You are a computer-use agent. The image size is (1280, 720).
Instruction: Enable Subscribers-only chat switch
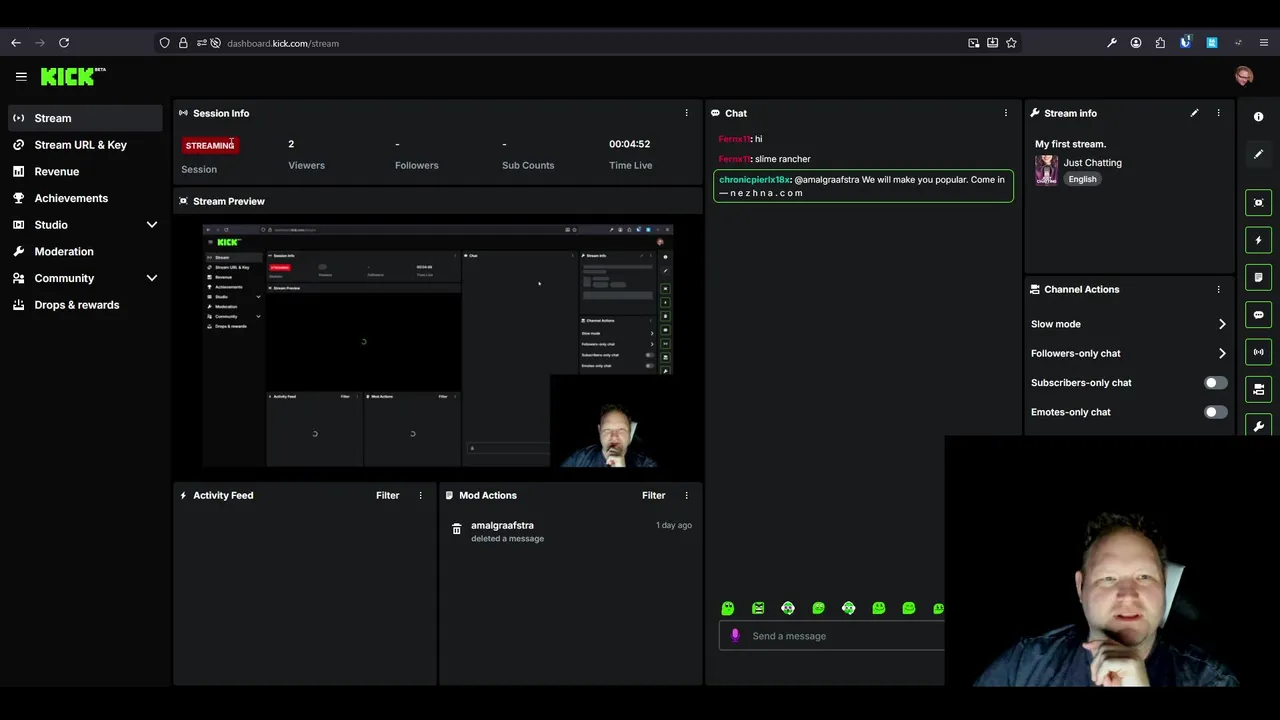[x=1215, y=383]
